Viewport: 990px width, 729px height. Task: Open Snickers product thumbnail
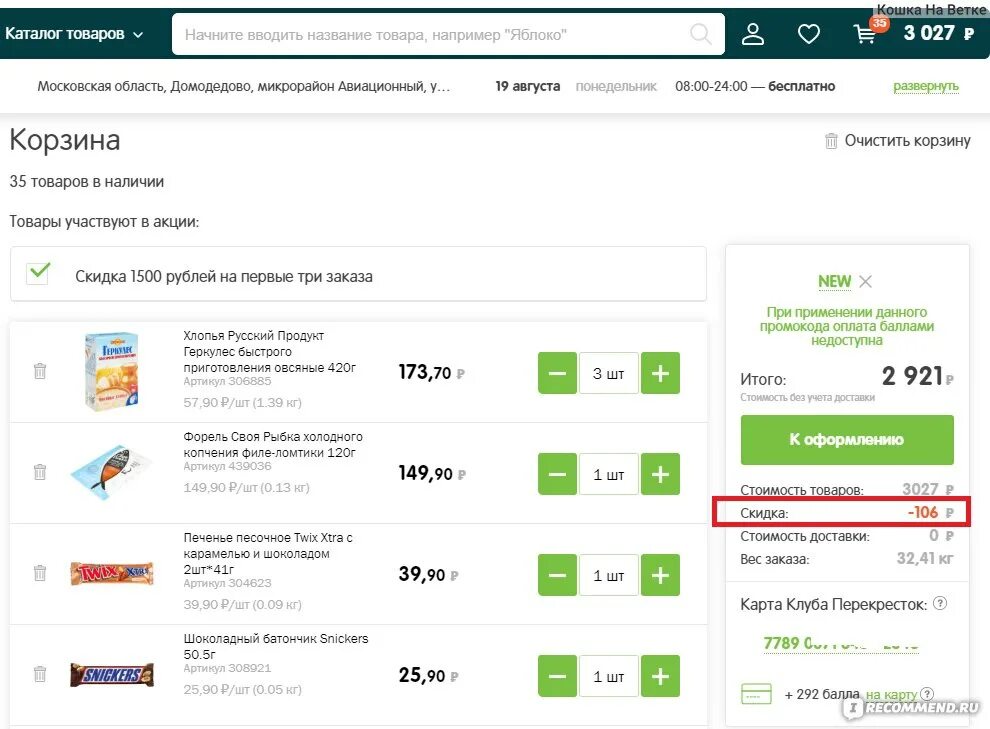[x=112, y=675]
